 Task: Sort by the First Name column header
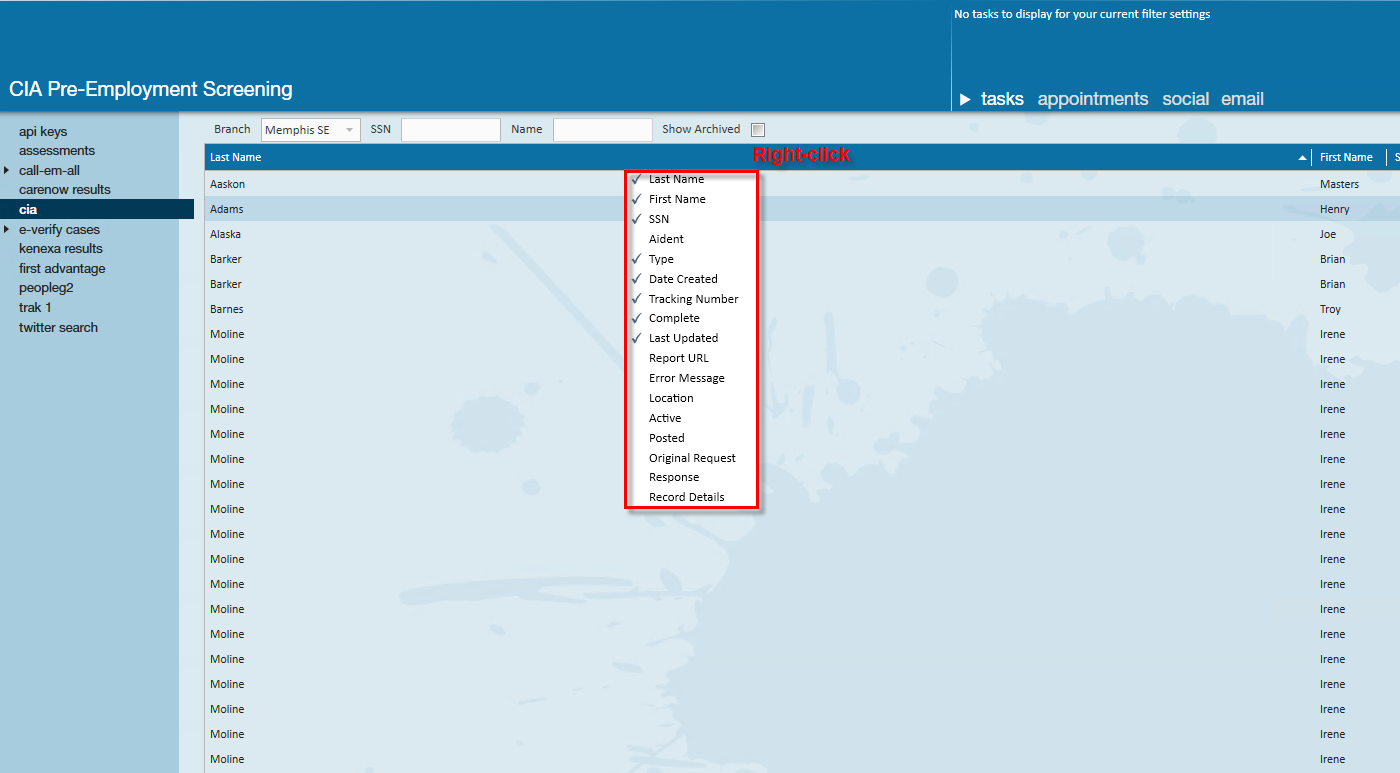coord(1346,157)
